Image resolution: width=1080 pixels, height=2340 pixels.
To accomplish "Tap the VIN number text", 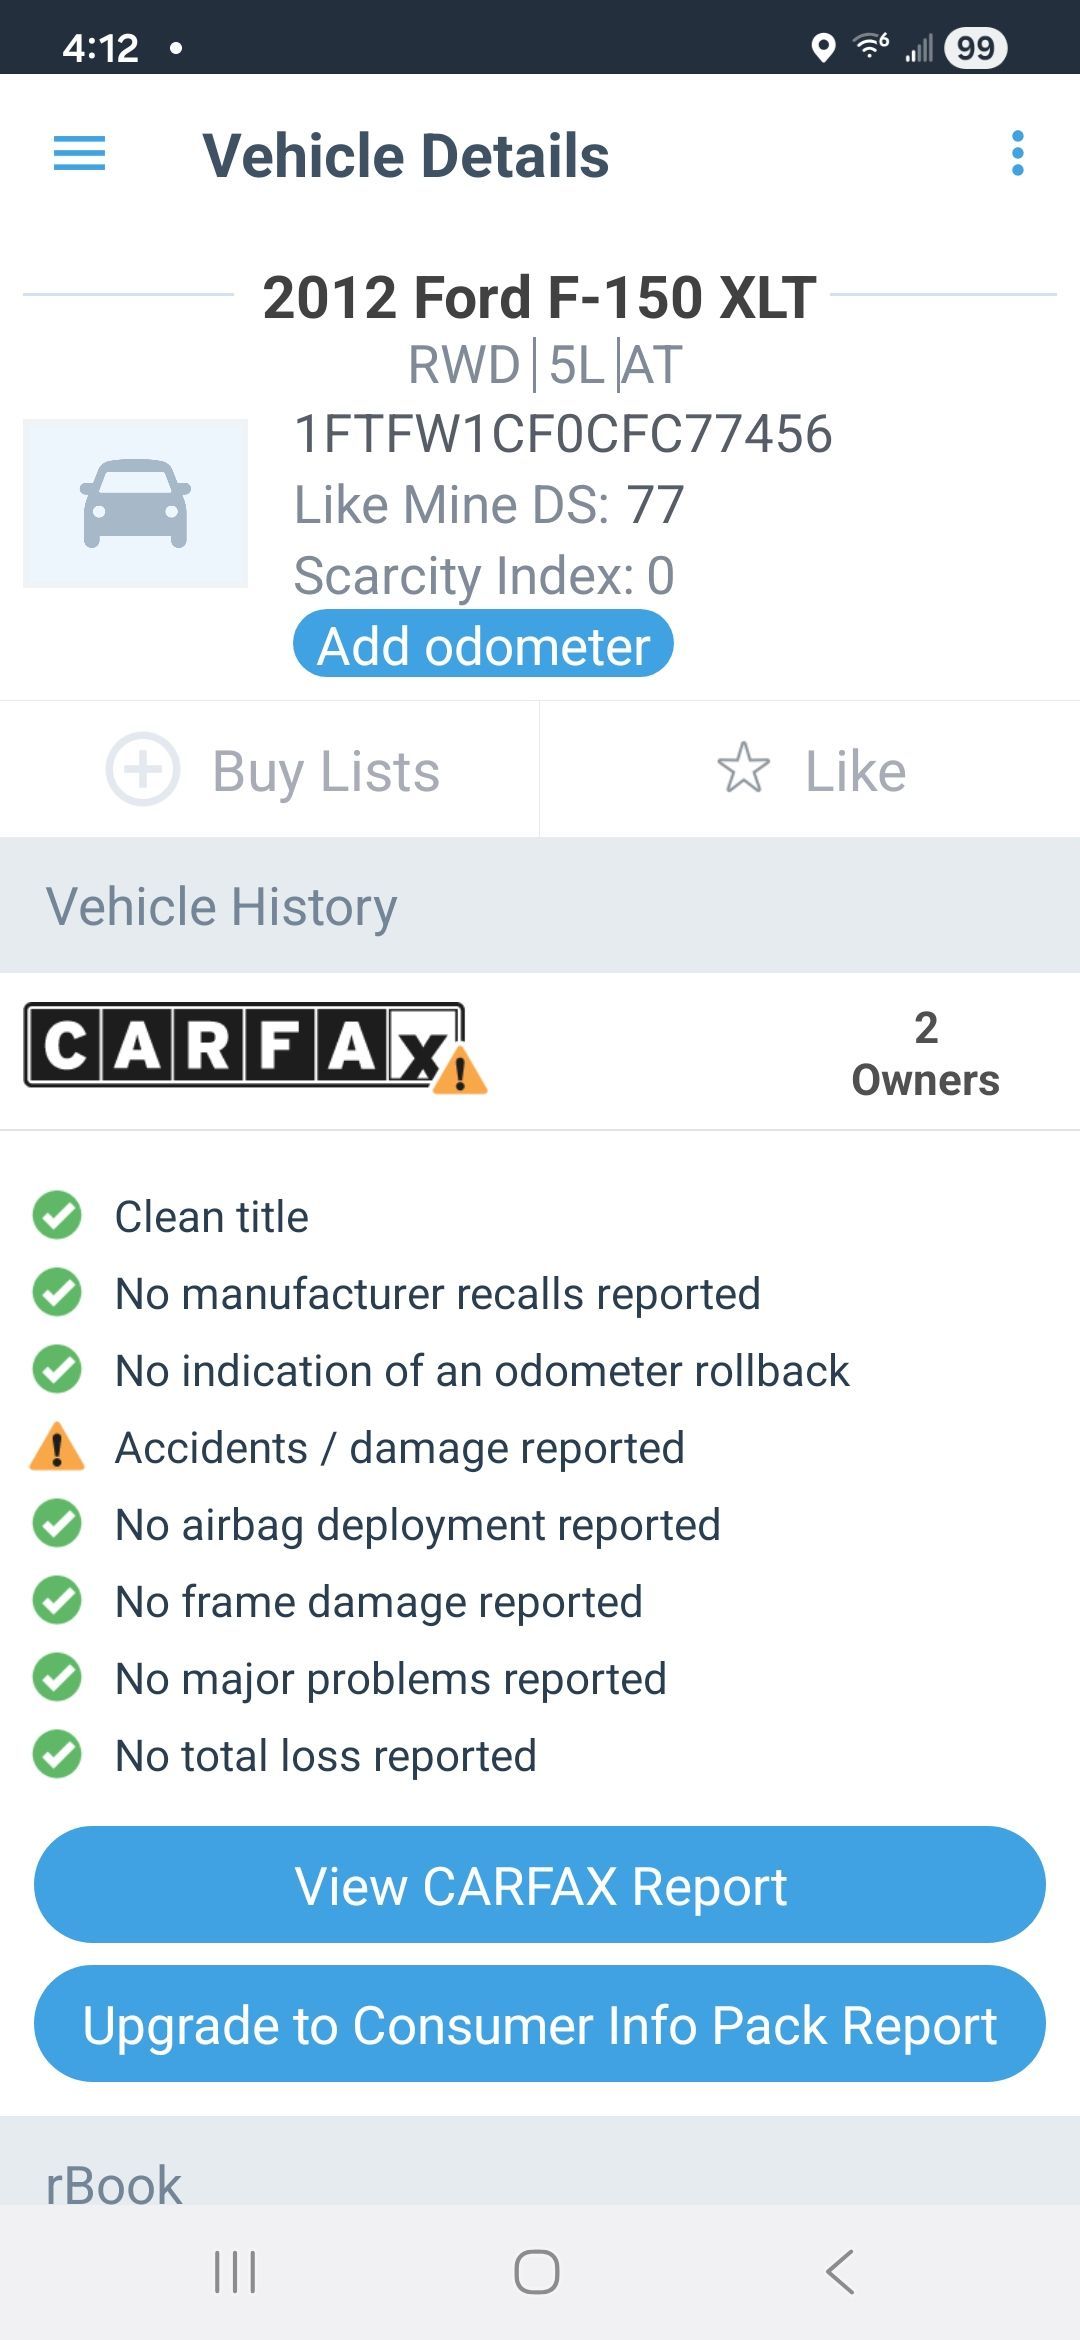I will coord(563,434).
